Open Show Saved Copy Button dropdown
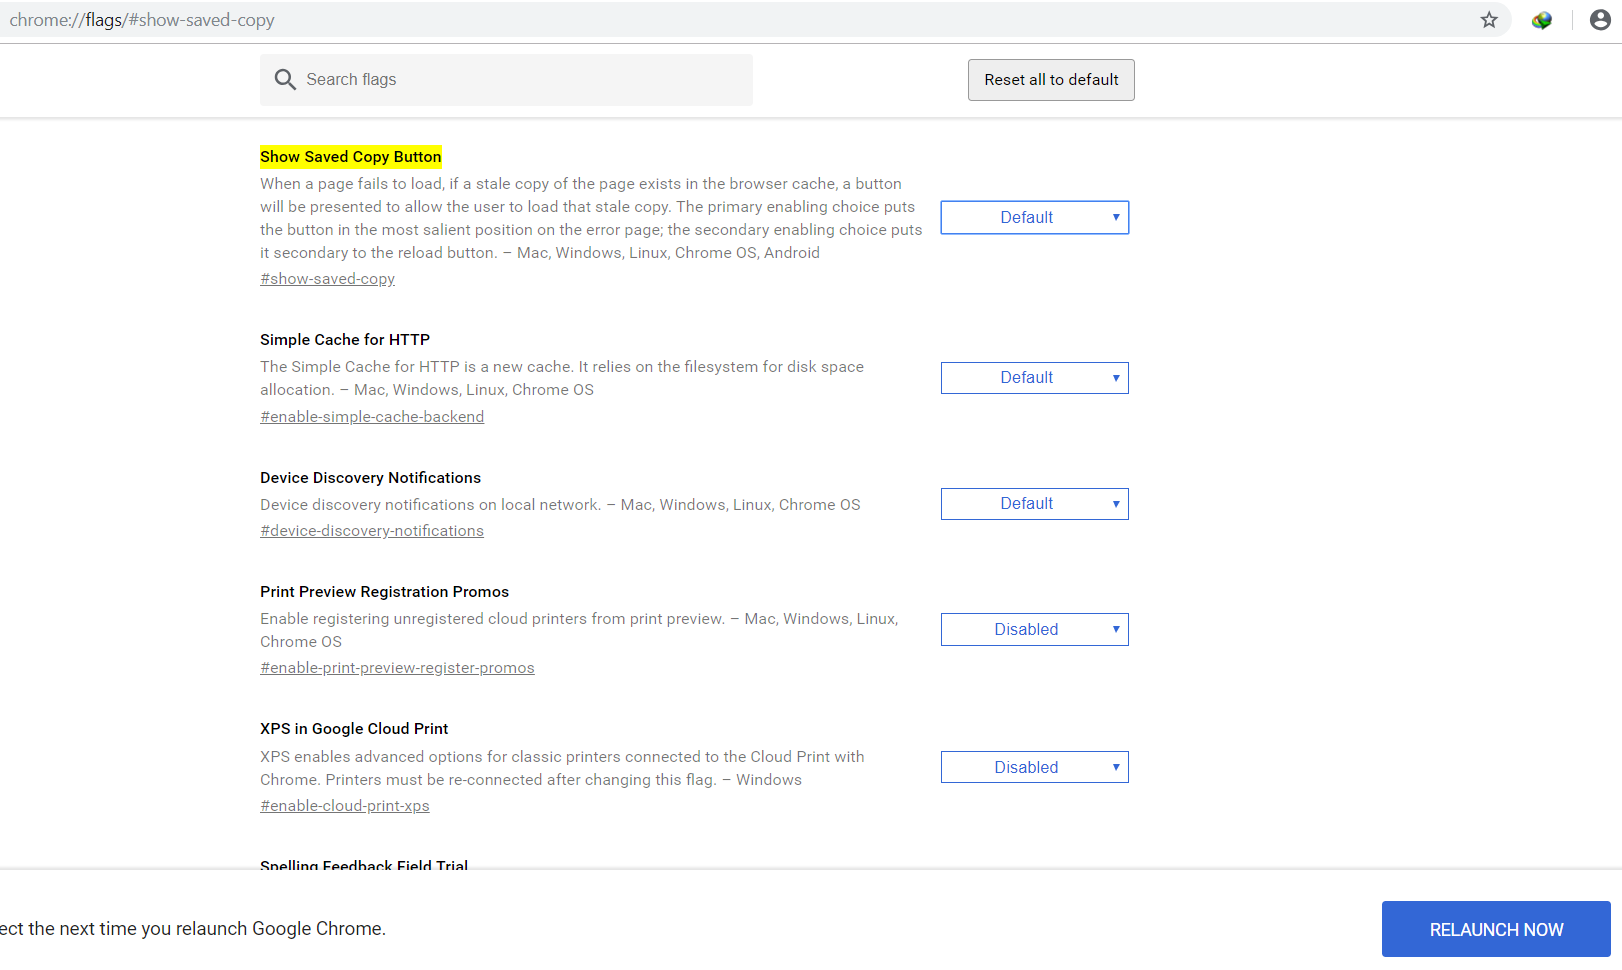Screen dimensions: 1622x970 click(1035, 218)
